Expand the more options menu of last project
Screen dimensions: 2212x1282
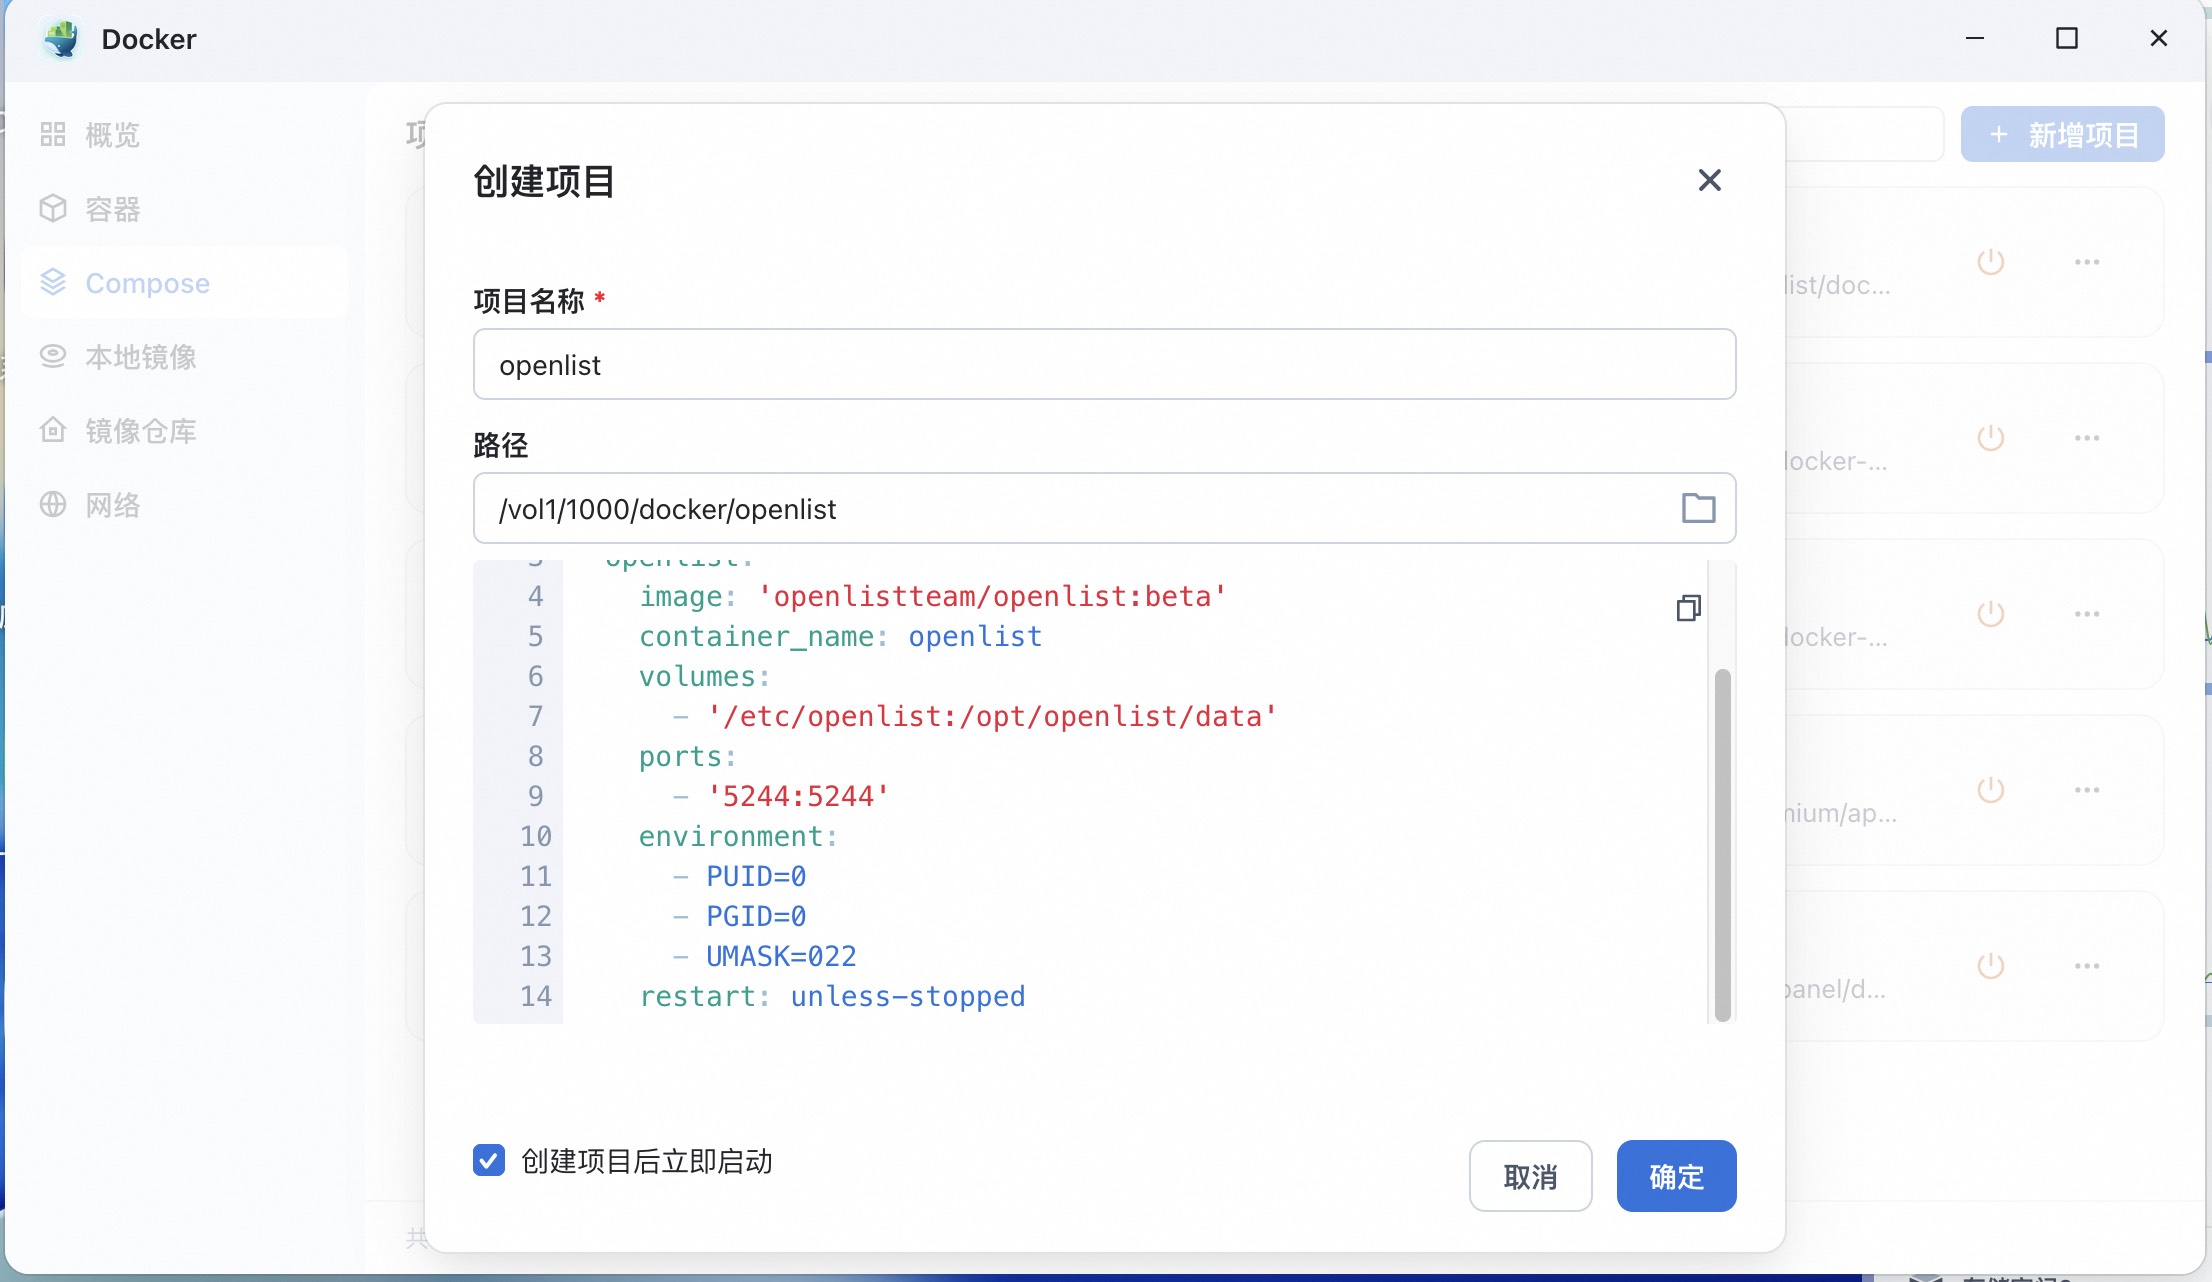[x=2087, y=966]
